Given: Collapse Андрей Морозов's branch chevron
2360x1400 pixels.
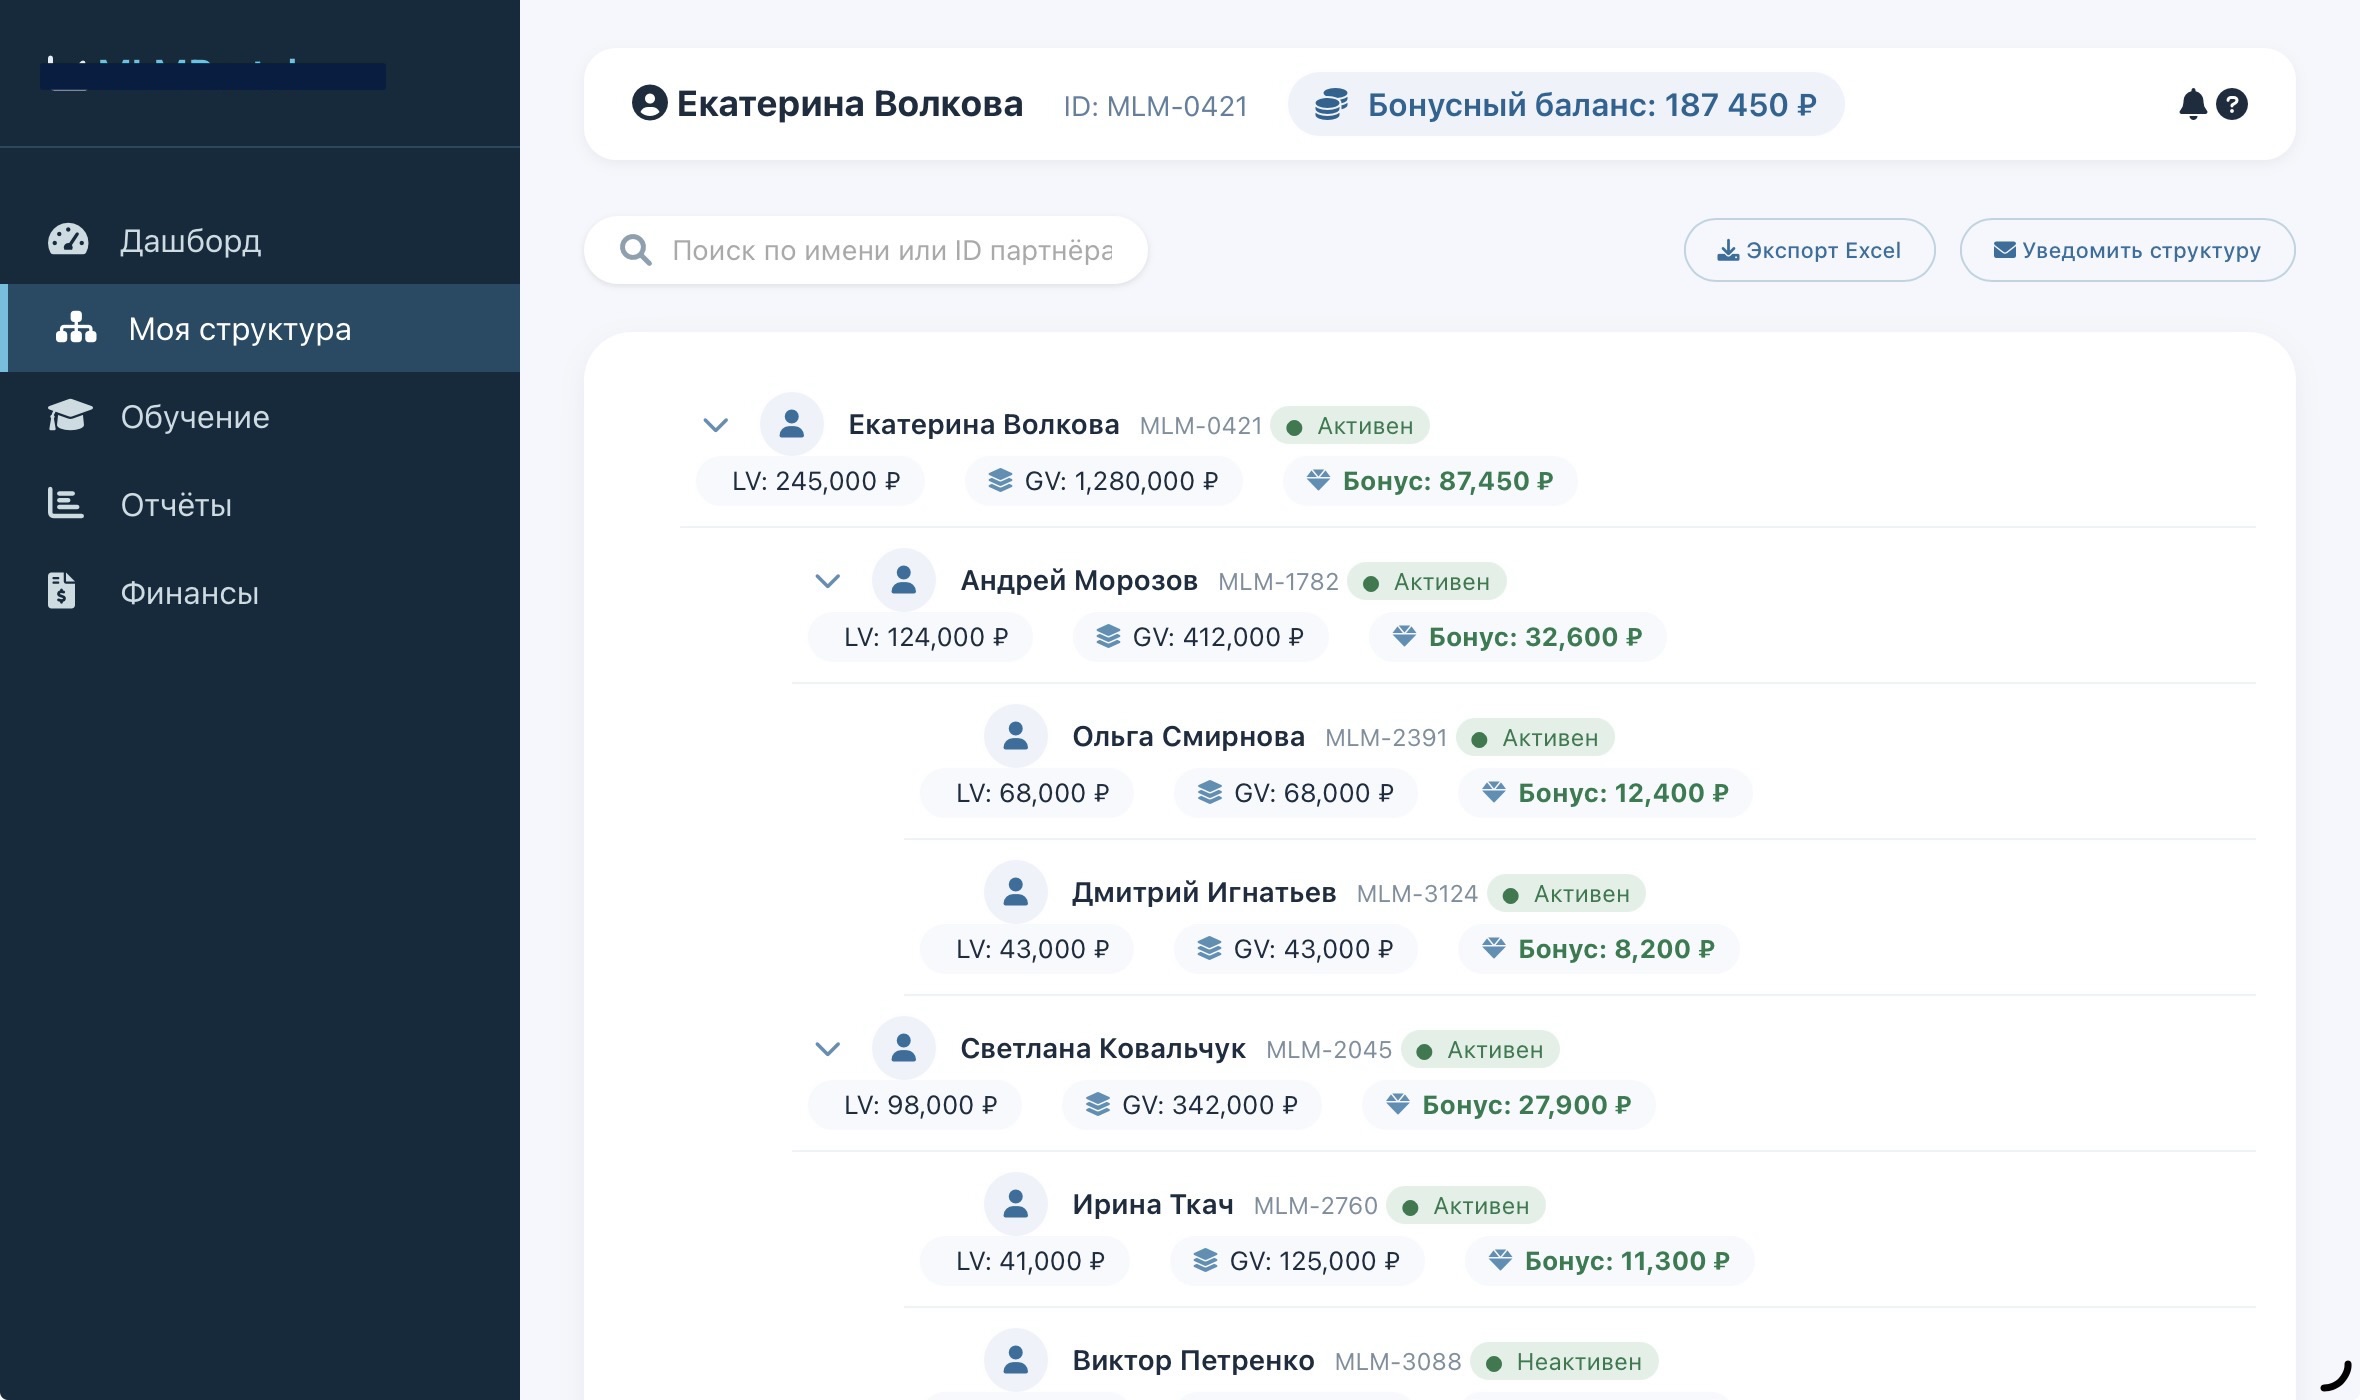Looking at the screenshot, I should (x=827, y=581).
